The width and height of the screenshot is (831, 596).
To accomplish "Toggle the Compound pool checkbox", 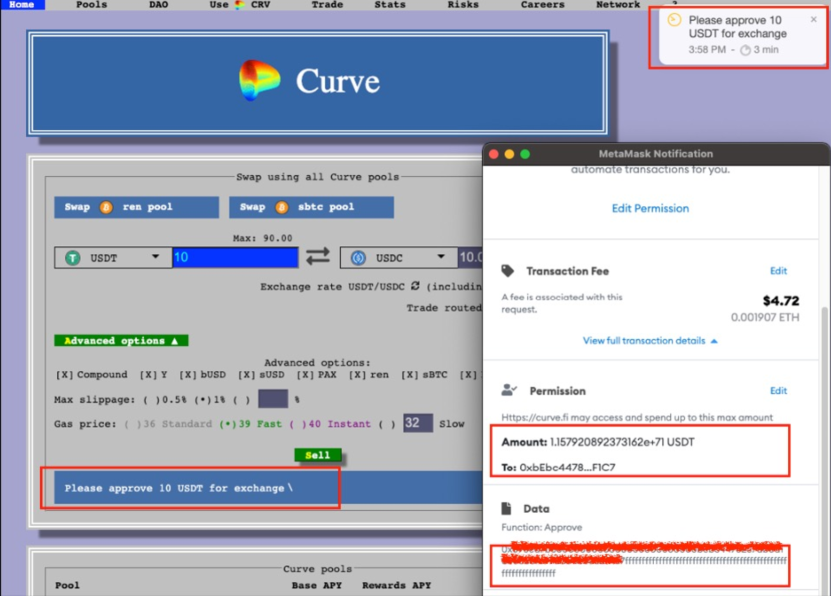I will [x=64, y=375].
